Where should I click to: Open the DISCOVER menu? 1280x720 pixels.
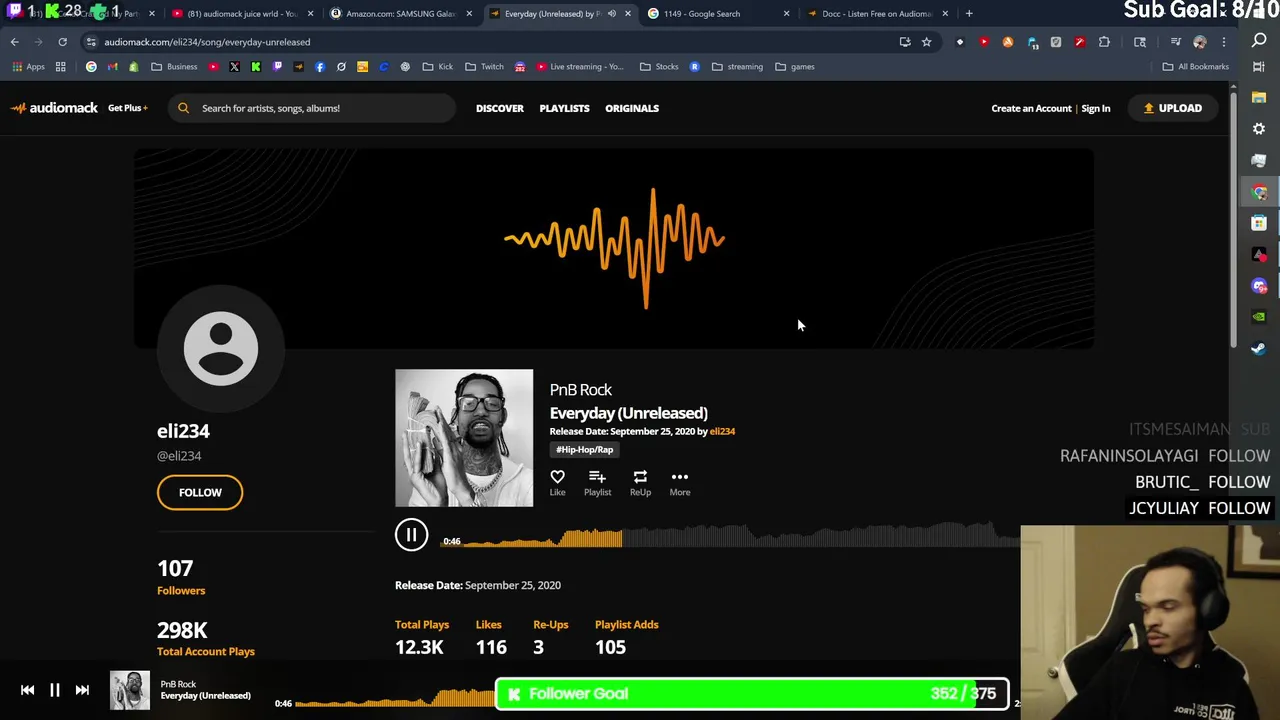tap(500, 108)
